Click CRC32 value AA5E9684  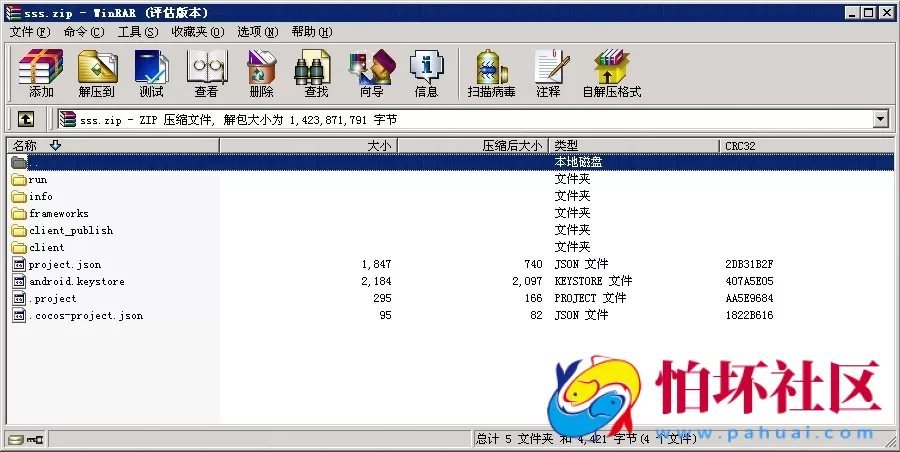pyautogui.click(x=749, y=298)
